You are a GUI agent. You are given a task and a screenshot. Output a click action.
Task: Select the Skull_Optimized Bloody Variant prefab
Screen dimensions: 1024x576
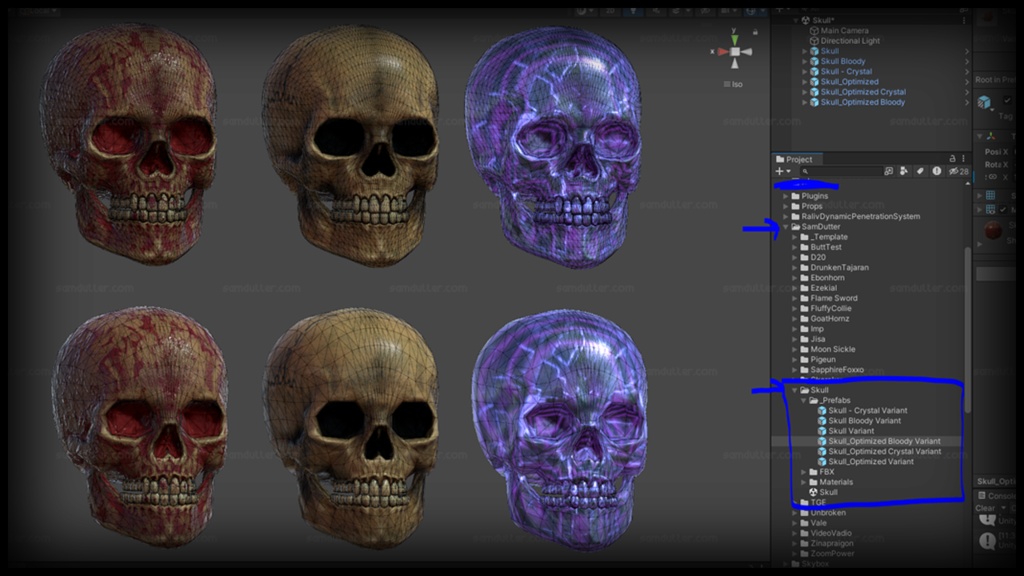point(884,441)
